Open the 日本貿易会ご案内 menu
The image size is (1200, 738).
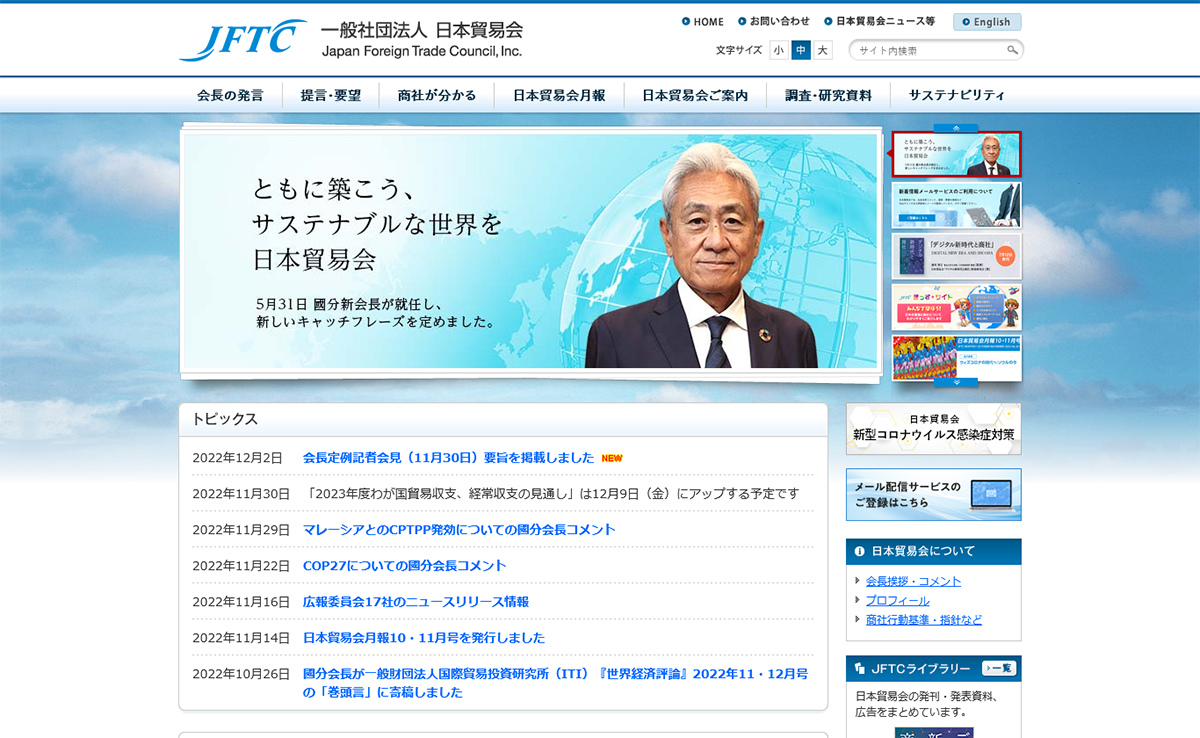(695, 96)
